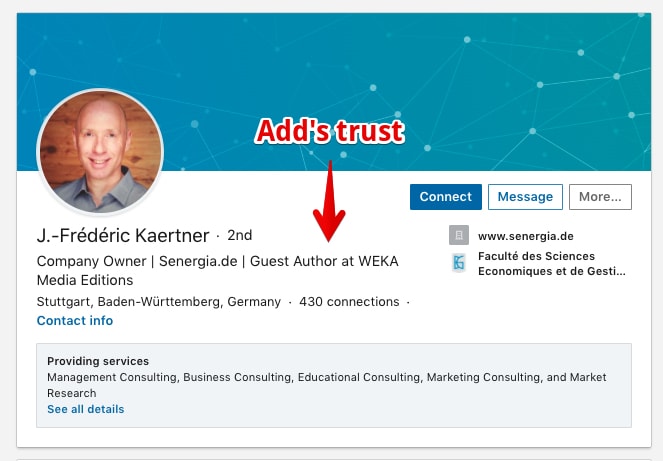
Task: View the 430 connections count
Action: click(x=349, y=302)
